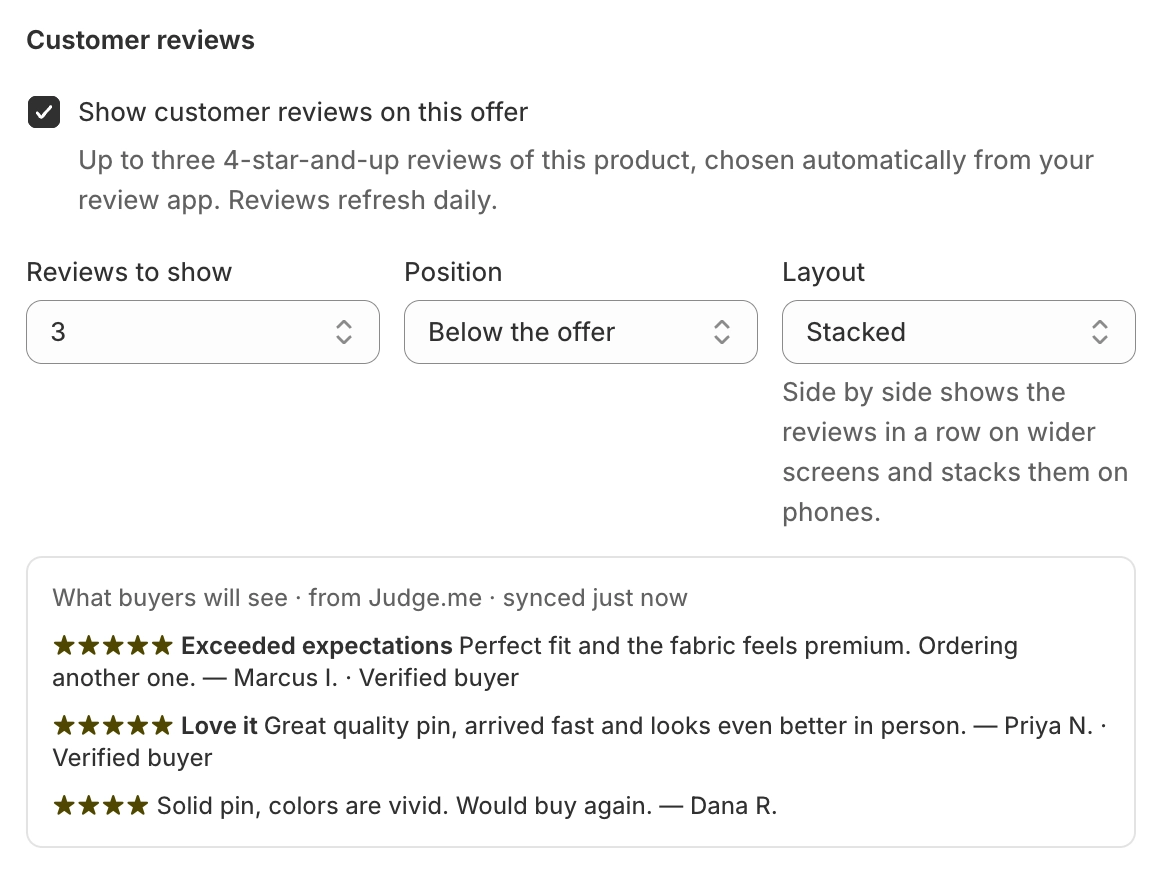1160x874 pixels.
Task: Click the Exceeded expectations review title
Action: pos(317,646)
